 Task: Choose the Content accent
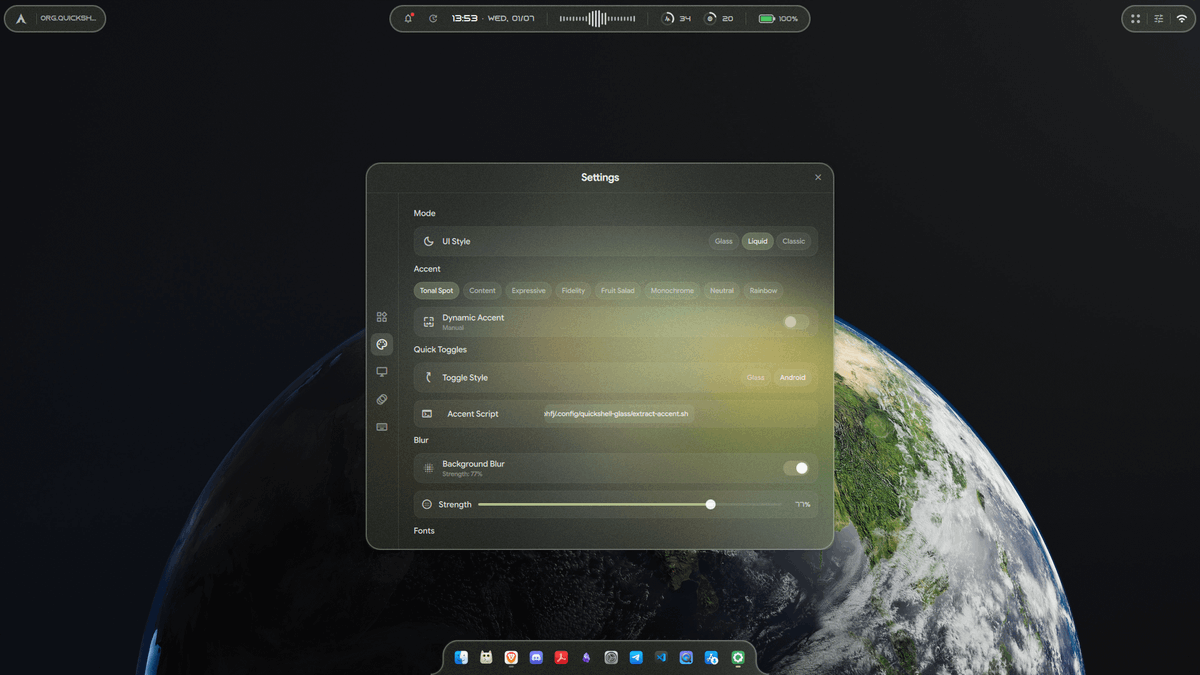click(483, 291)
